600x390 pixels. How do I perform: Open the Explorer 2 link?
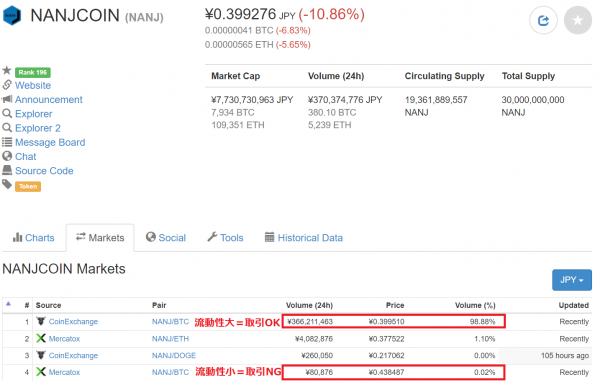[38, 128]
